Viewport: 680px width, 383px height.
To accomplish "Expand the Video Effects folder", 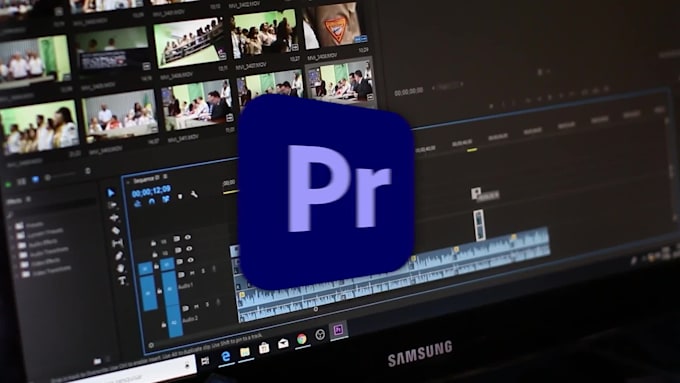I will point(16,265).
